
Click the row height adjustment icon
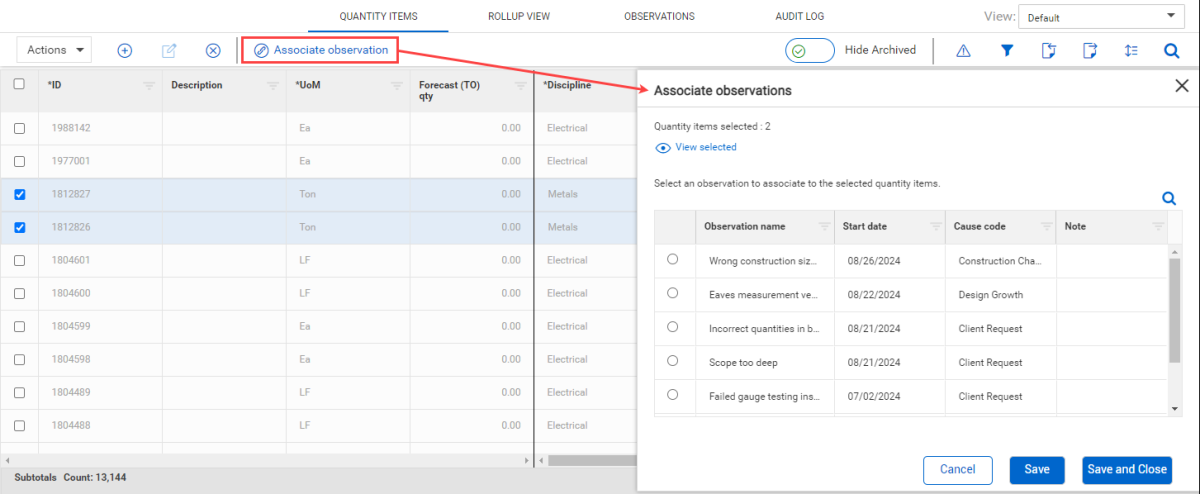1131,51
